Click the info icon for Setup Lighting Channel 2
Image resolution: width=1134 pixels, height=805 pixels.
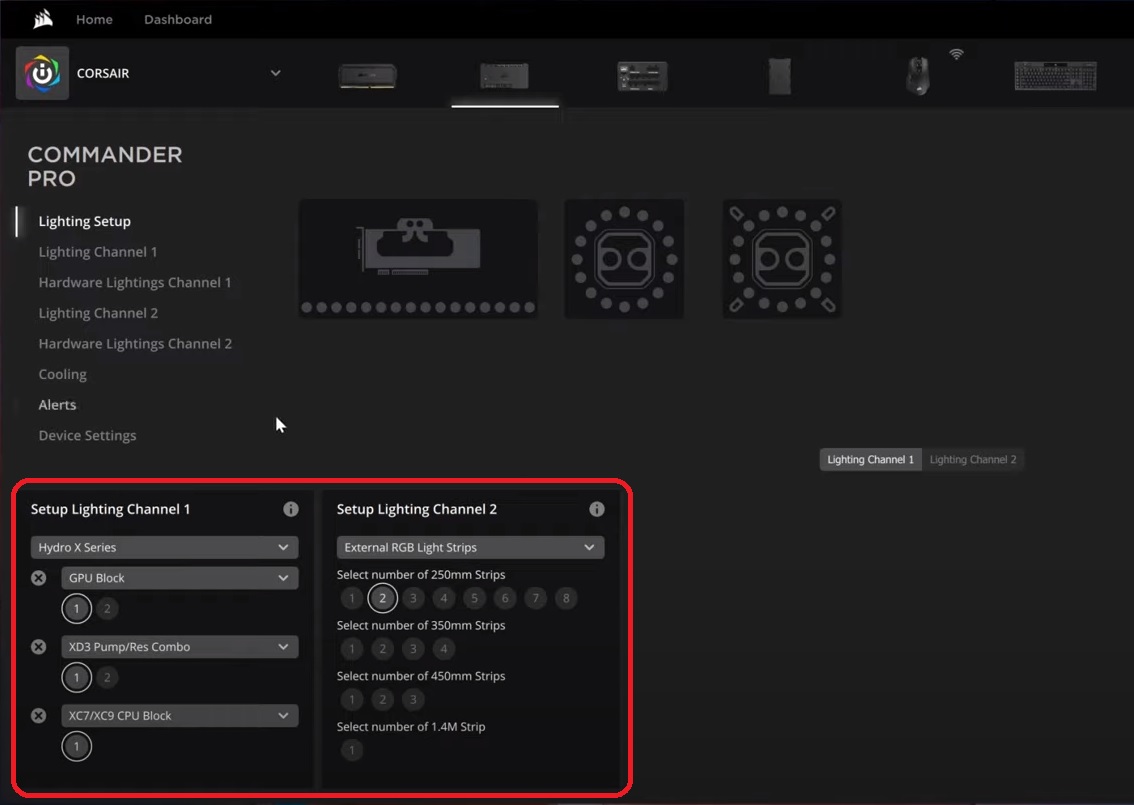point(597,509)
